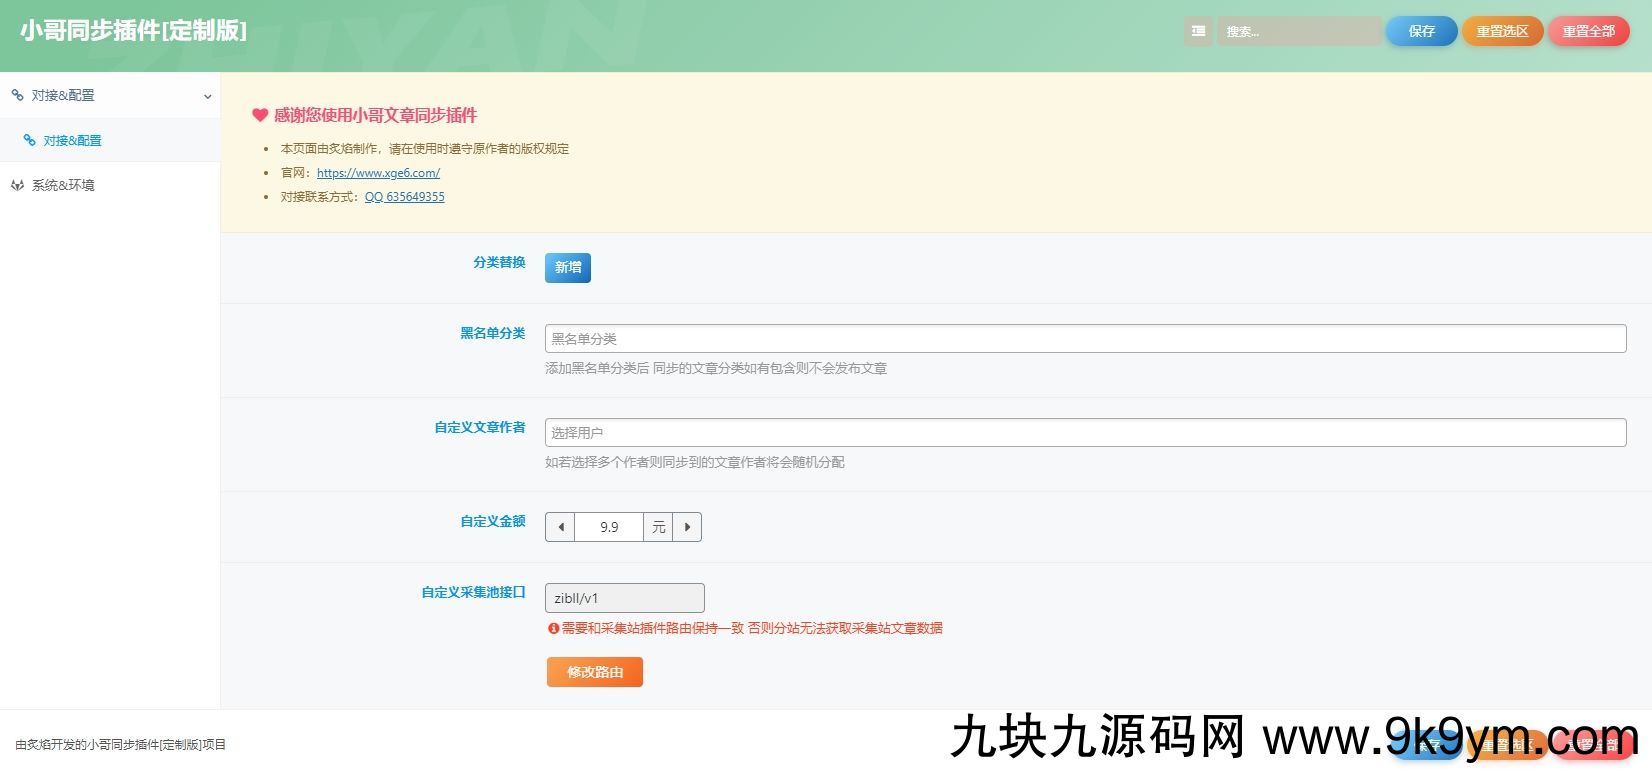Open the 自定义文章作者 user selector
The width and height of the screenshot is (1652, 774).
point(1085,433)
